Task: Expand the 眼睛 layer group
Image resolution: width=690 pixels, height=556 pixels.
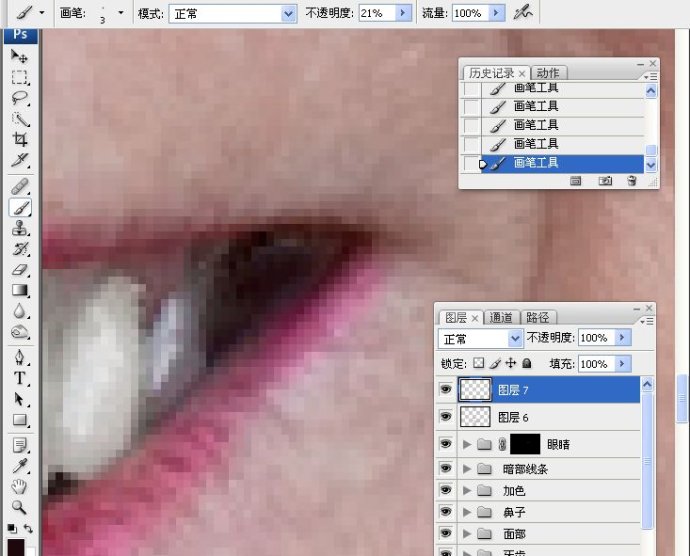Action: click(467, 444)
